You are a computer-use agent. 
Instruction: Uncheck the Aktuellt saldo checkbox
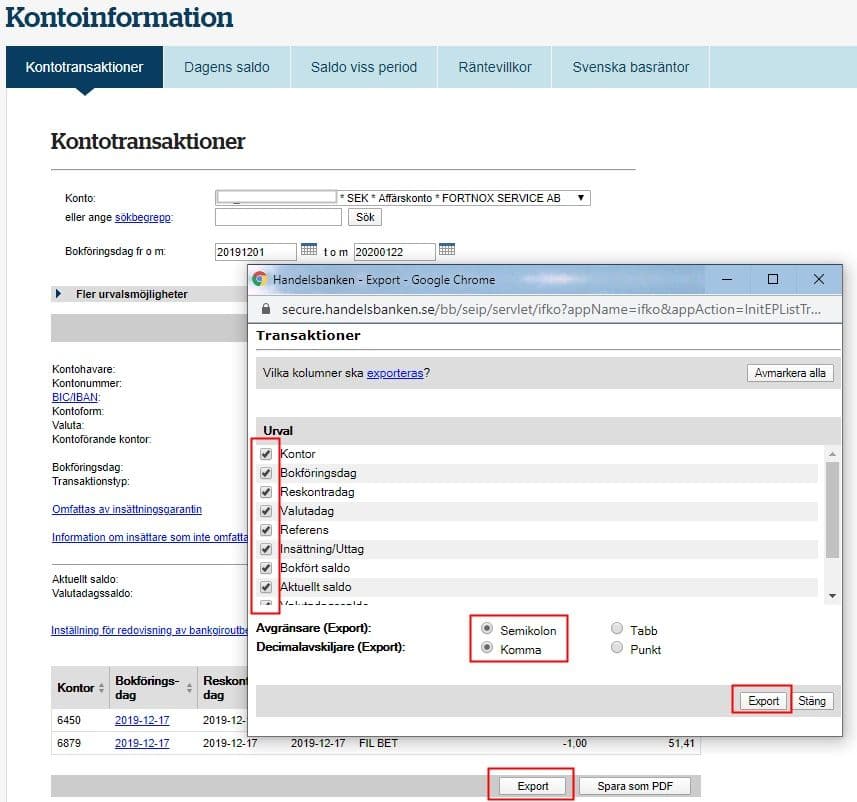point(266,587)
